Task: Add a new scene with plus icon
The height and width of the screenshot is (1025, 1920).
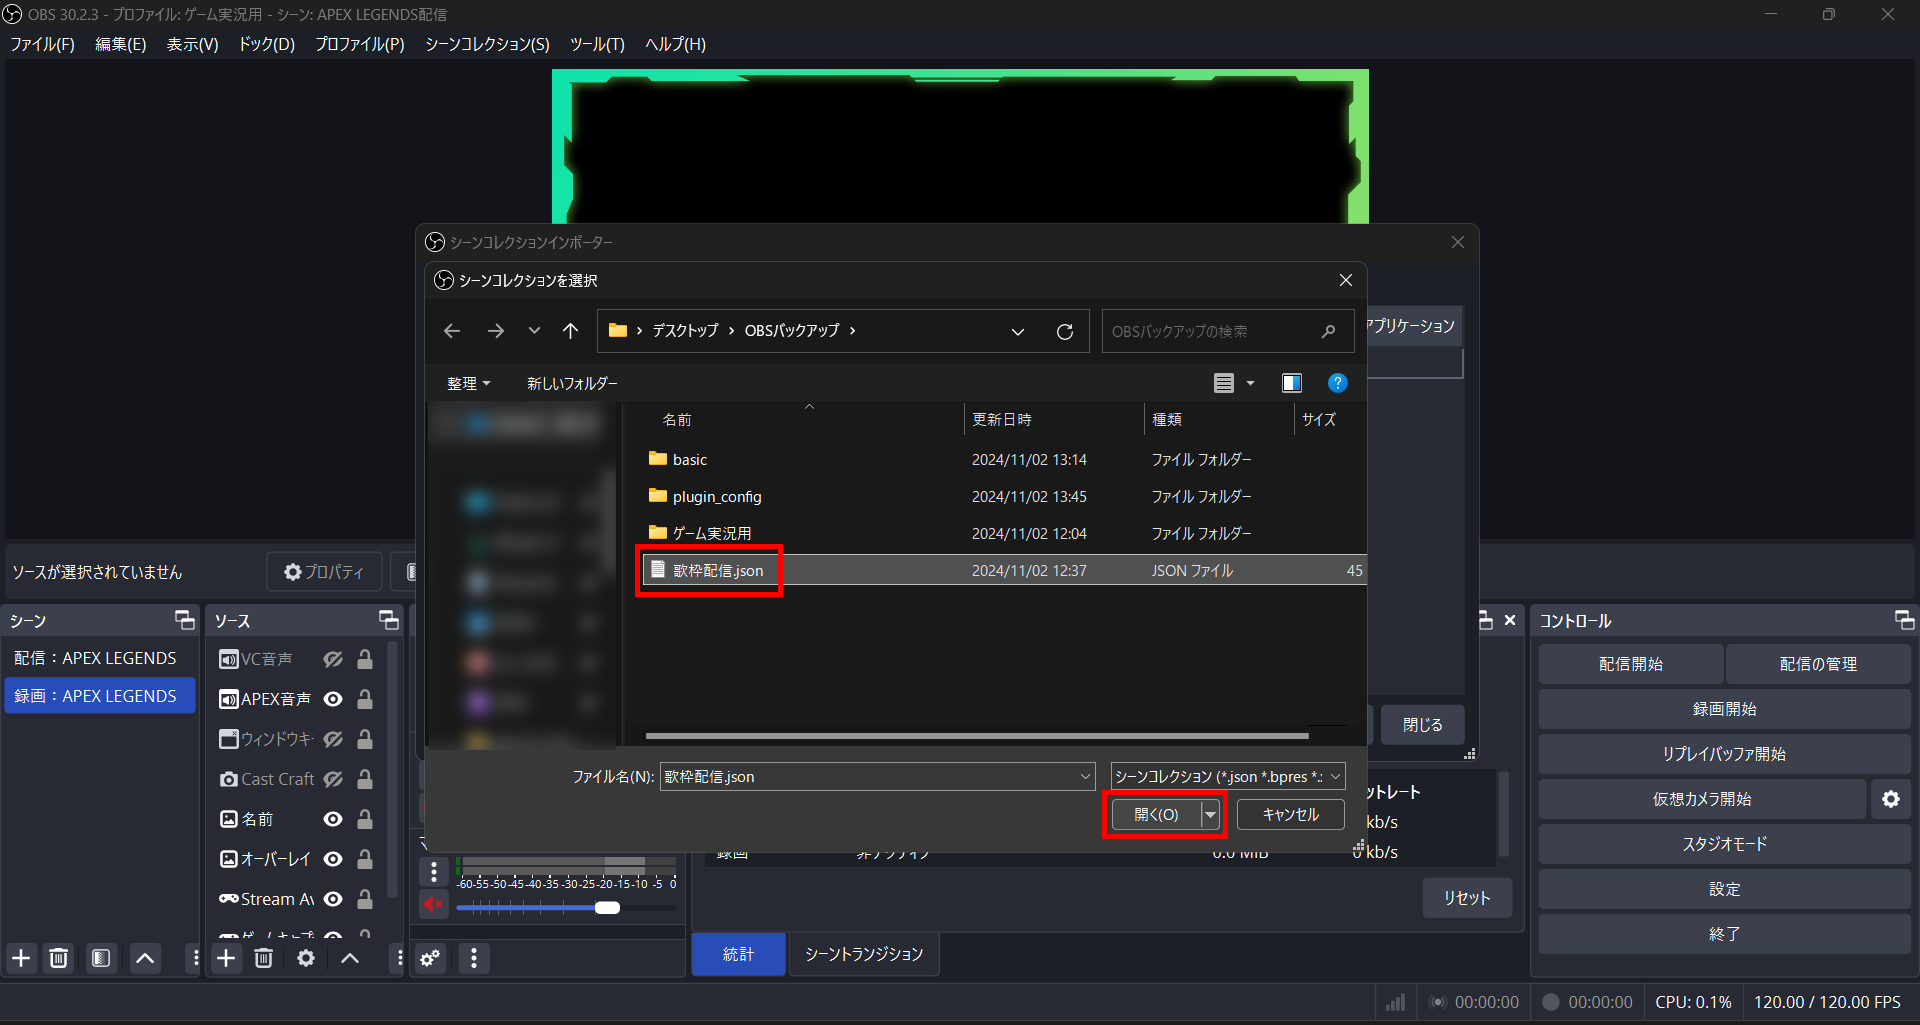Action: 21,958
